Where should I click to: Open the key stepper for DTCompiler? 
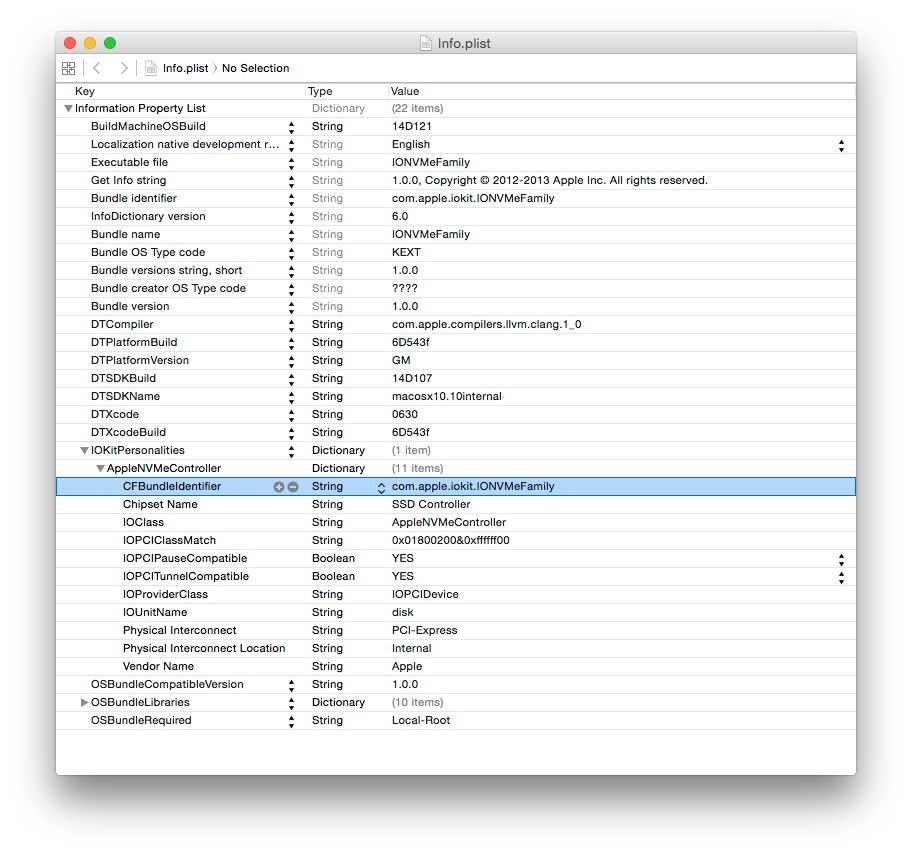pyautogui.click(x=291, y=326)
